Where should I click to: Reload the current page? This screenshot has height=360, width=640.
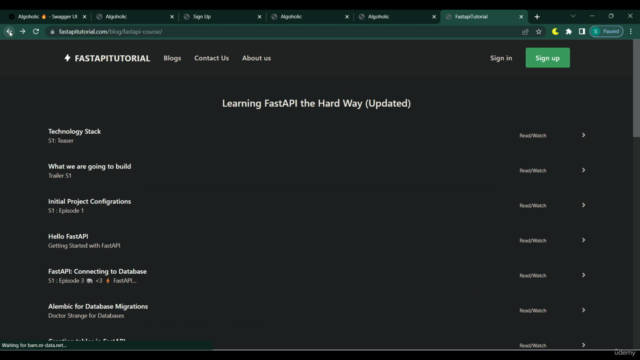click(36, 31)
